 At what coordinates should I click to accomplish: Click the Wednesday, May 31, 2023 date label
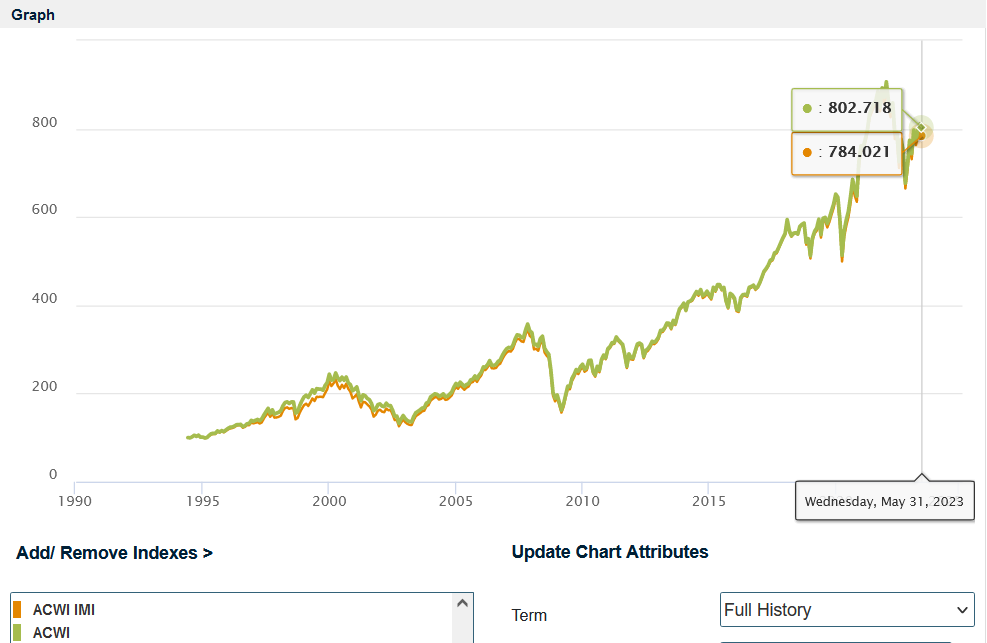pos(884,501)
